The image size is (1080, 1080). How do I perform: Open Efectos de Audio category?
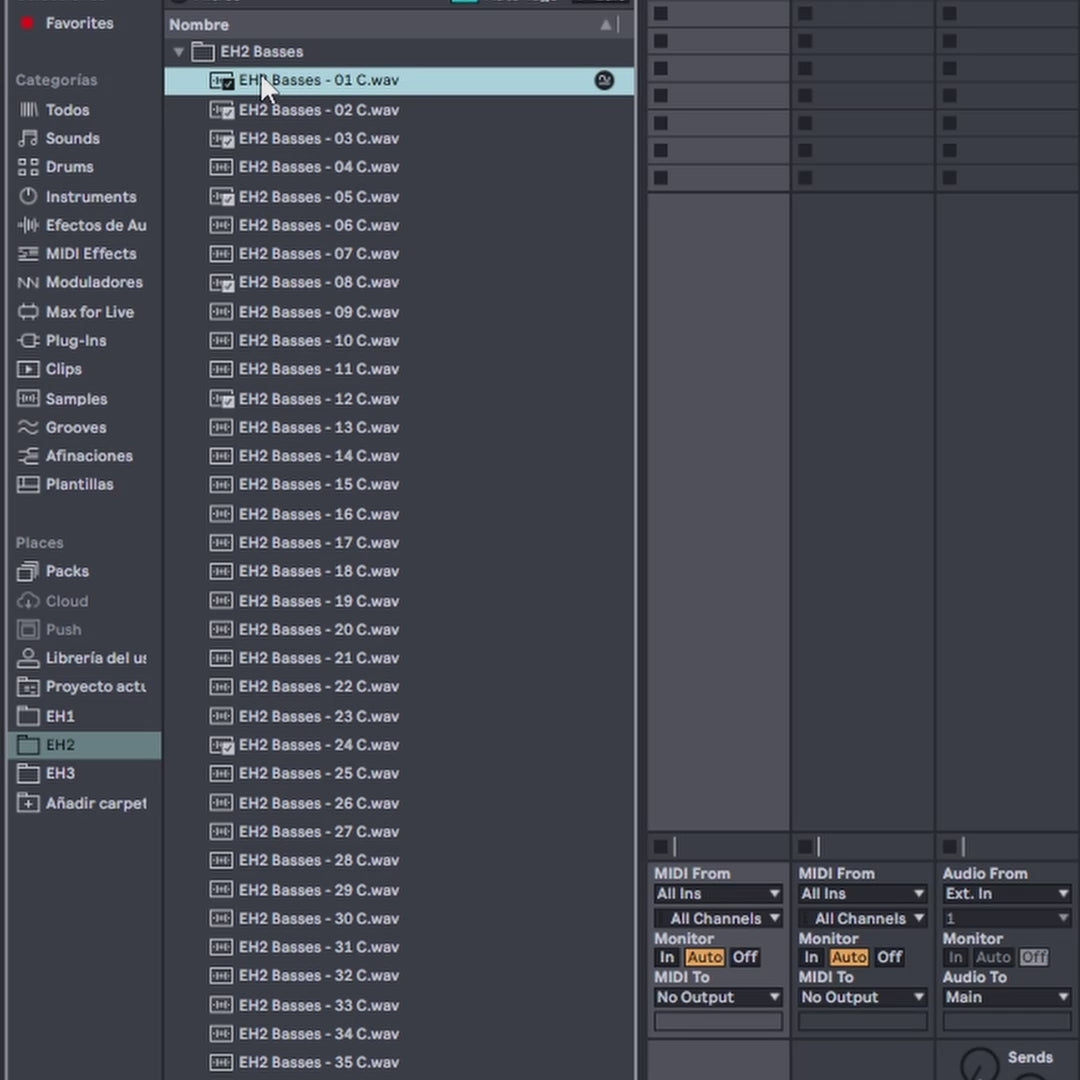(x=82, y=225)
